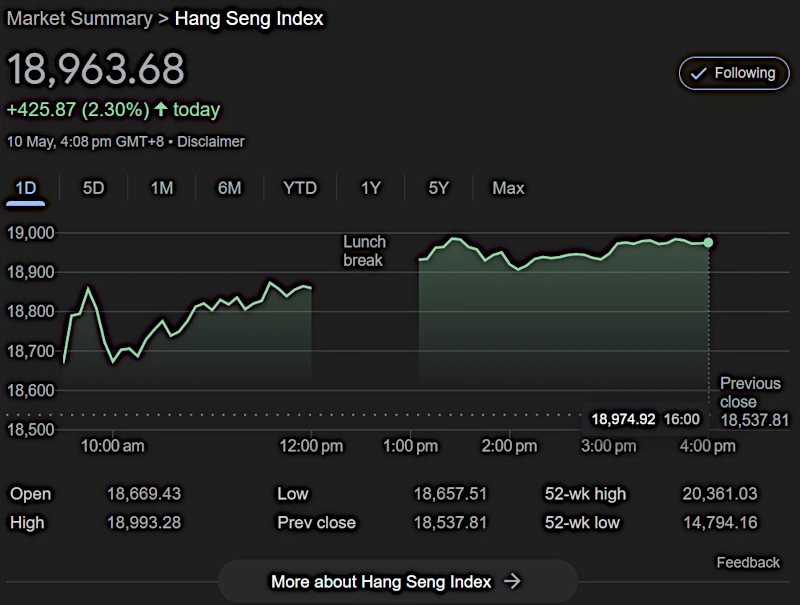Toggle the Following button

734,73
